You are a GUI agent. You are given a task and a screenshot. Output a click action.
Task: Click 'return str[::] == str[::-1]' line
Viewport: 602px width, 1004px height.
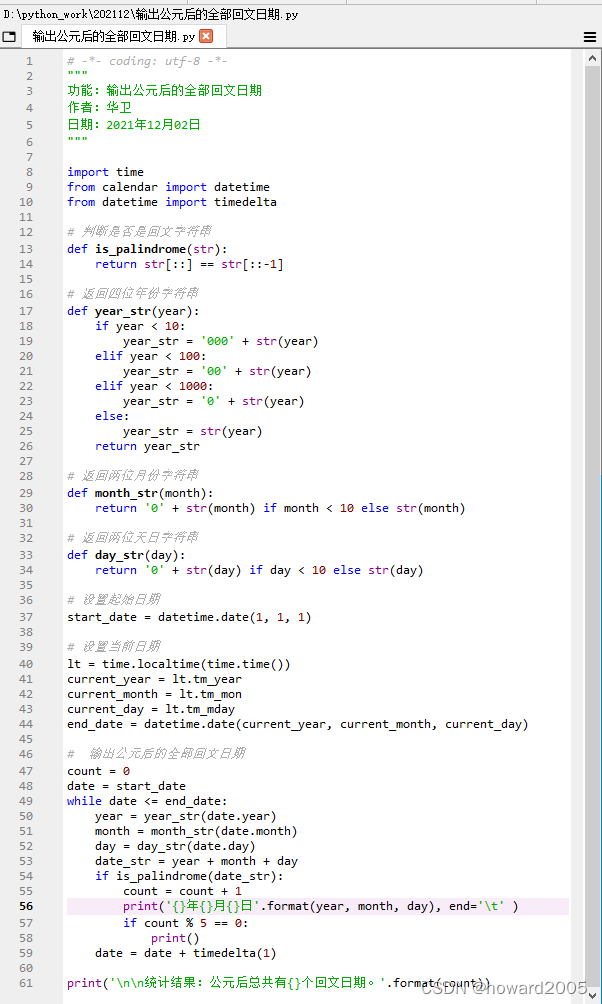(x=189, y=264)
